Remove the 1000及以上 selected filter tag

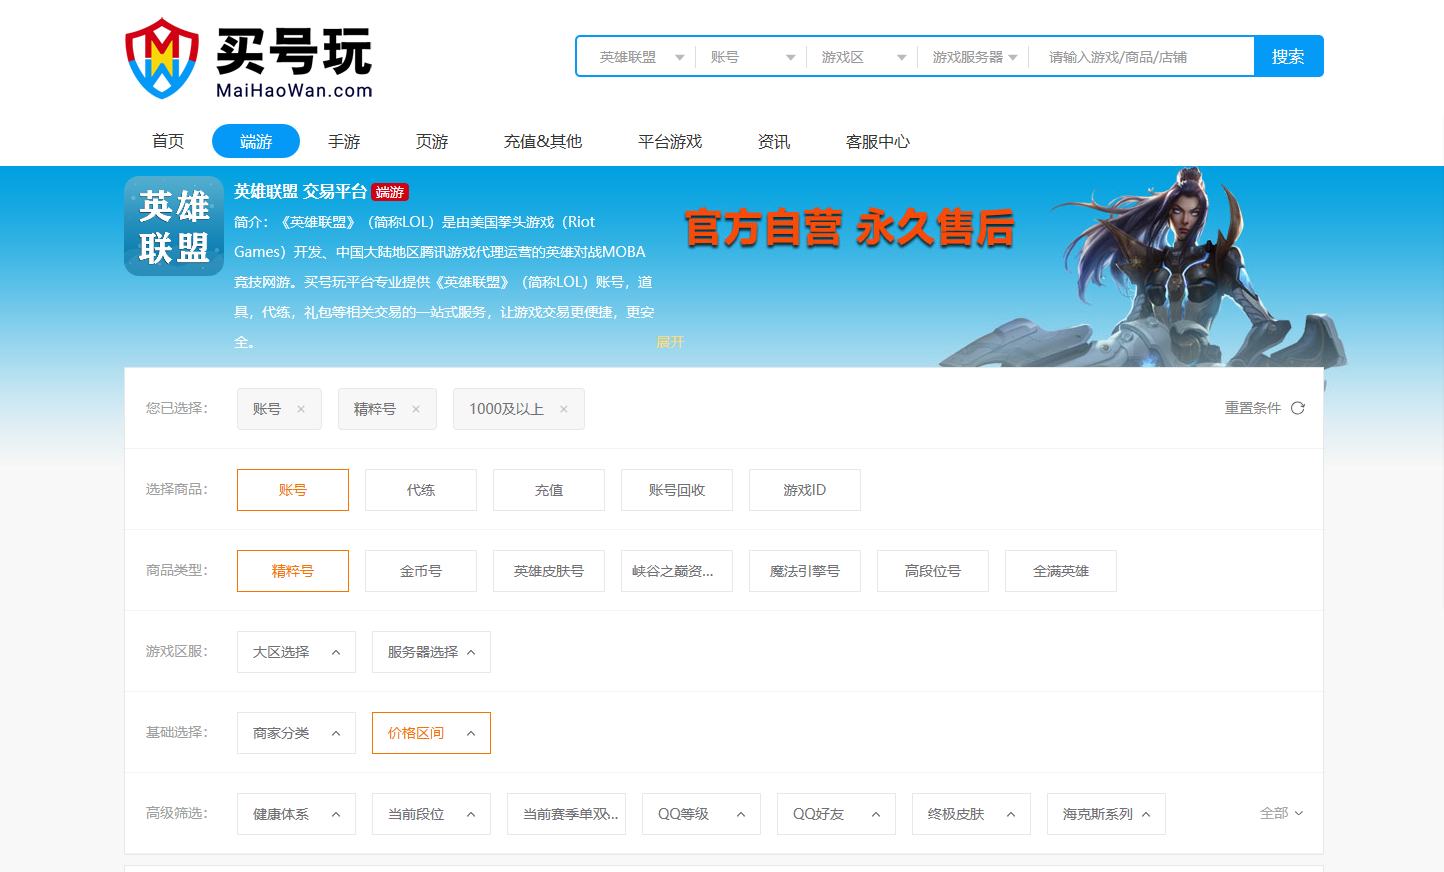point(564,409)
